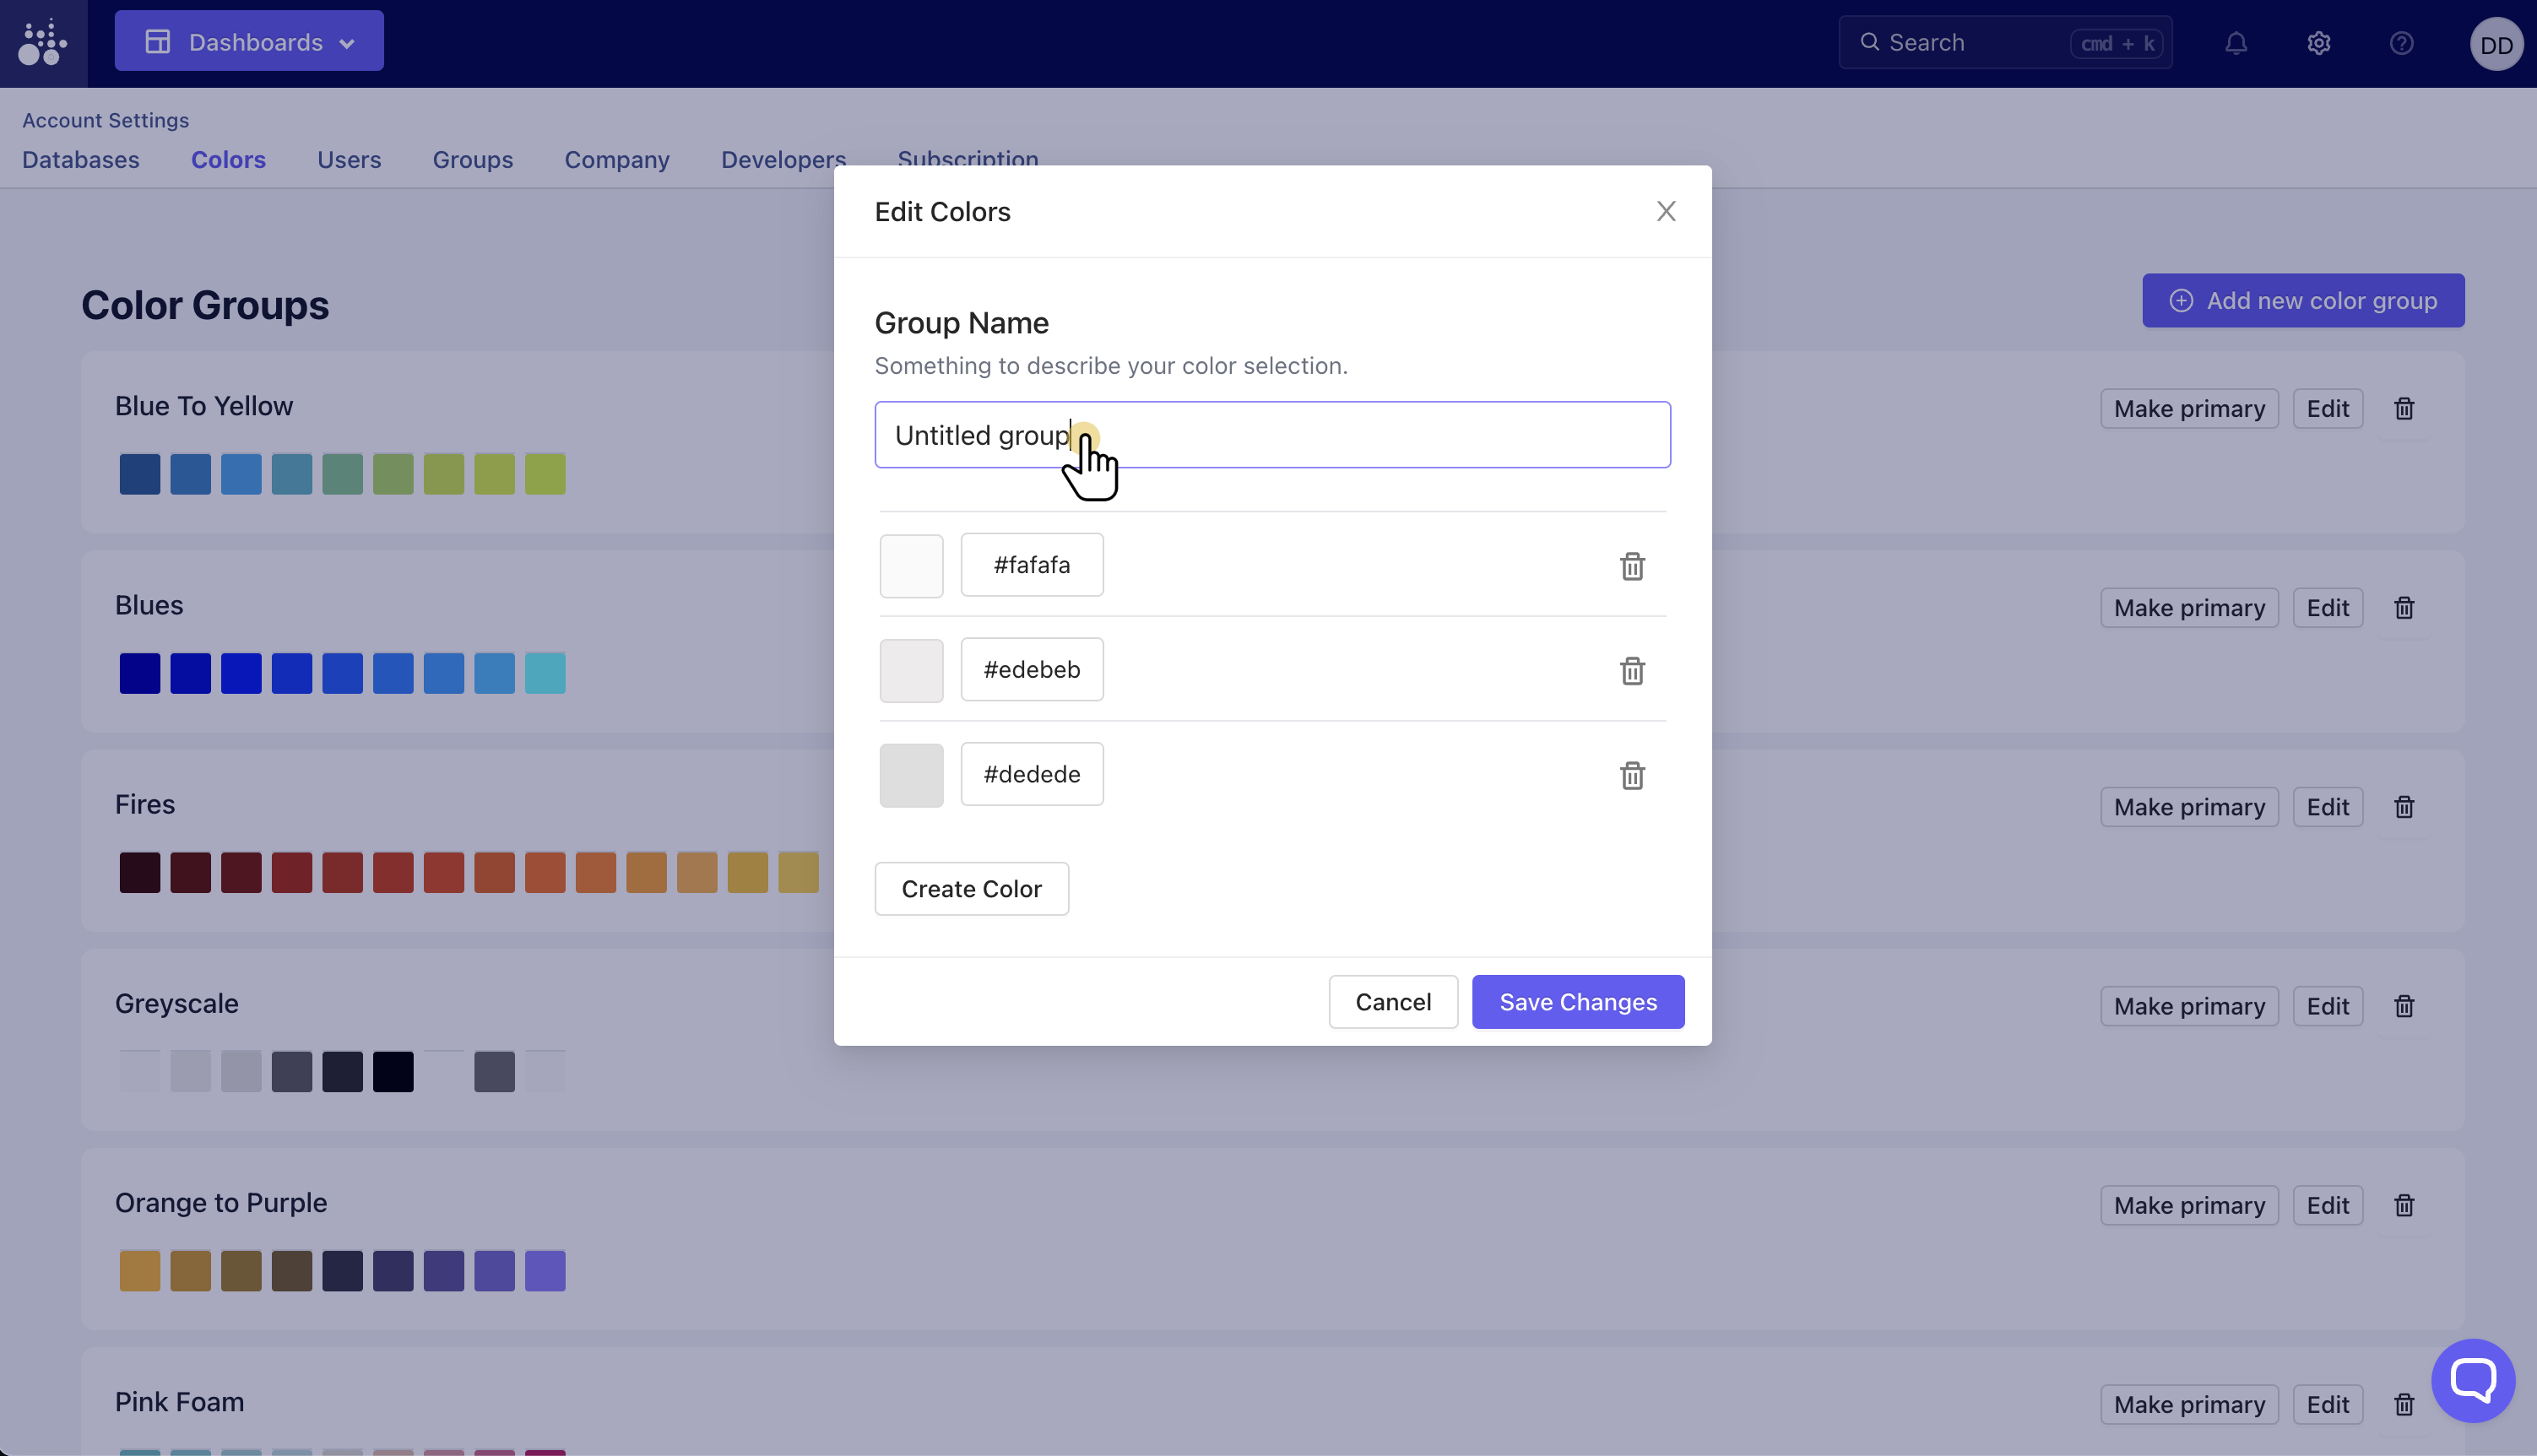Switch to the Users tab
Viewport: 2537px width, 1456px height.
[x=349, y=160]
